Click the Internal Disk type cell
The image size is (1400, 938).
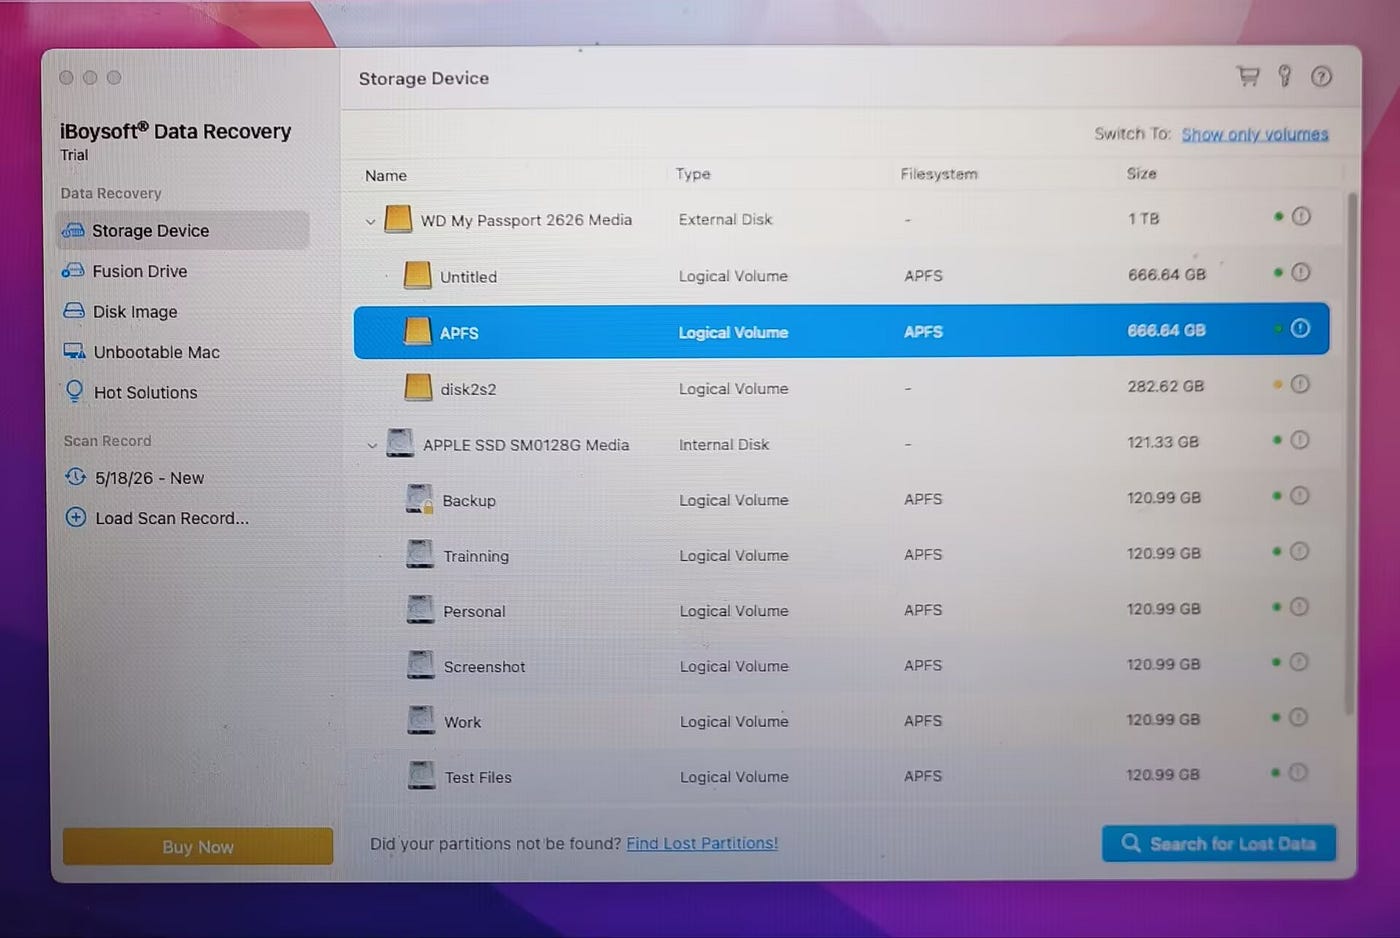point(724,444)
